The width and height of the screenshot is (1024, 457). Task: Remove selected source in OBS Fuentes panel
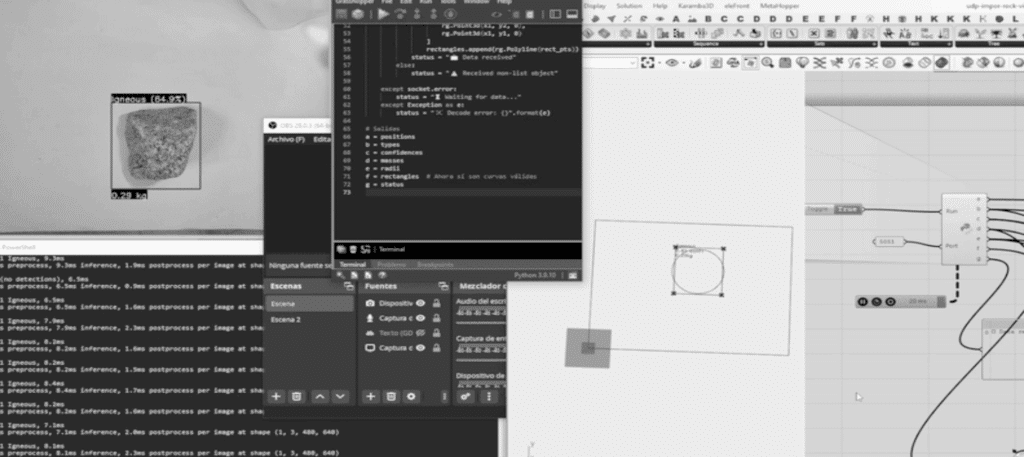tap(391, 396)
